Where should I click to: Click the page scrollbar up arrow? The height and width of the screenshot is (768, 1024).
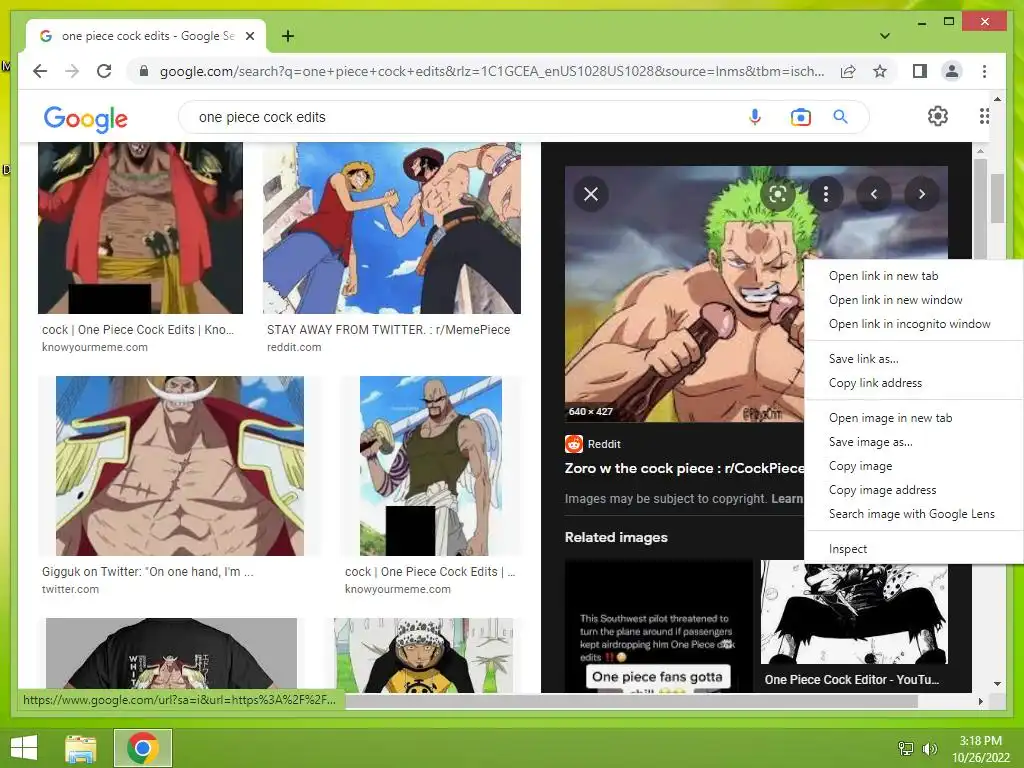[x=997, y=99]
